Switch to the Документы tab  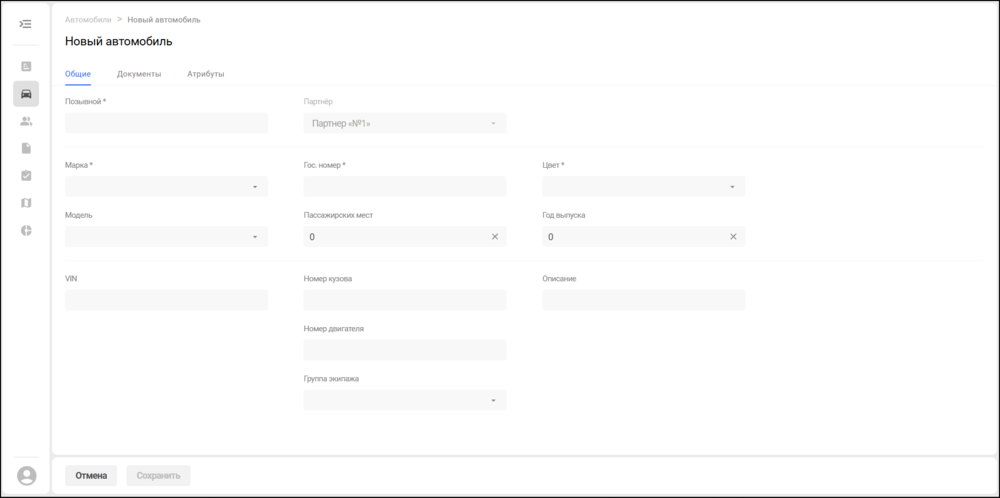[x=139, y=74]
